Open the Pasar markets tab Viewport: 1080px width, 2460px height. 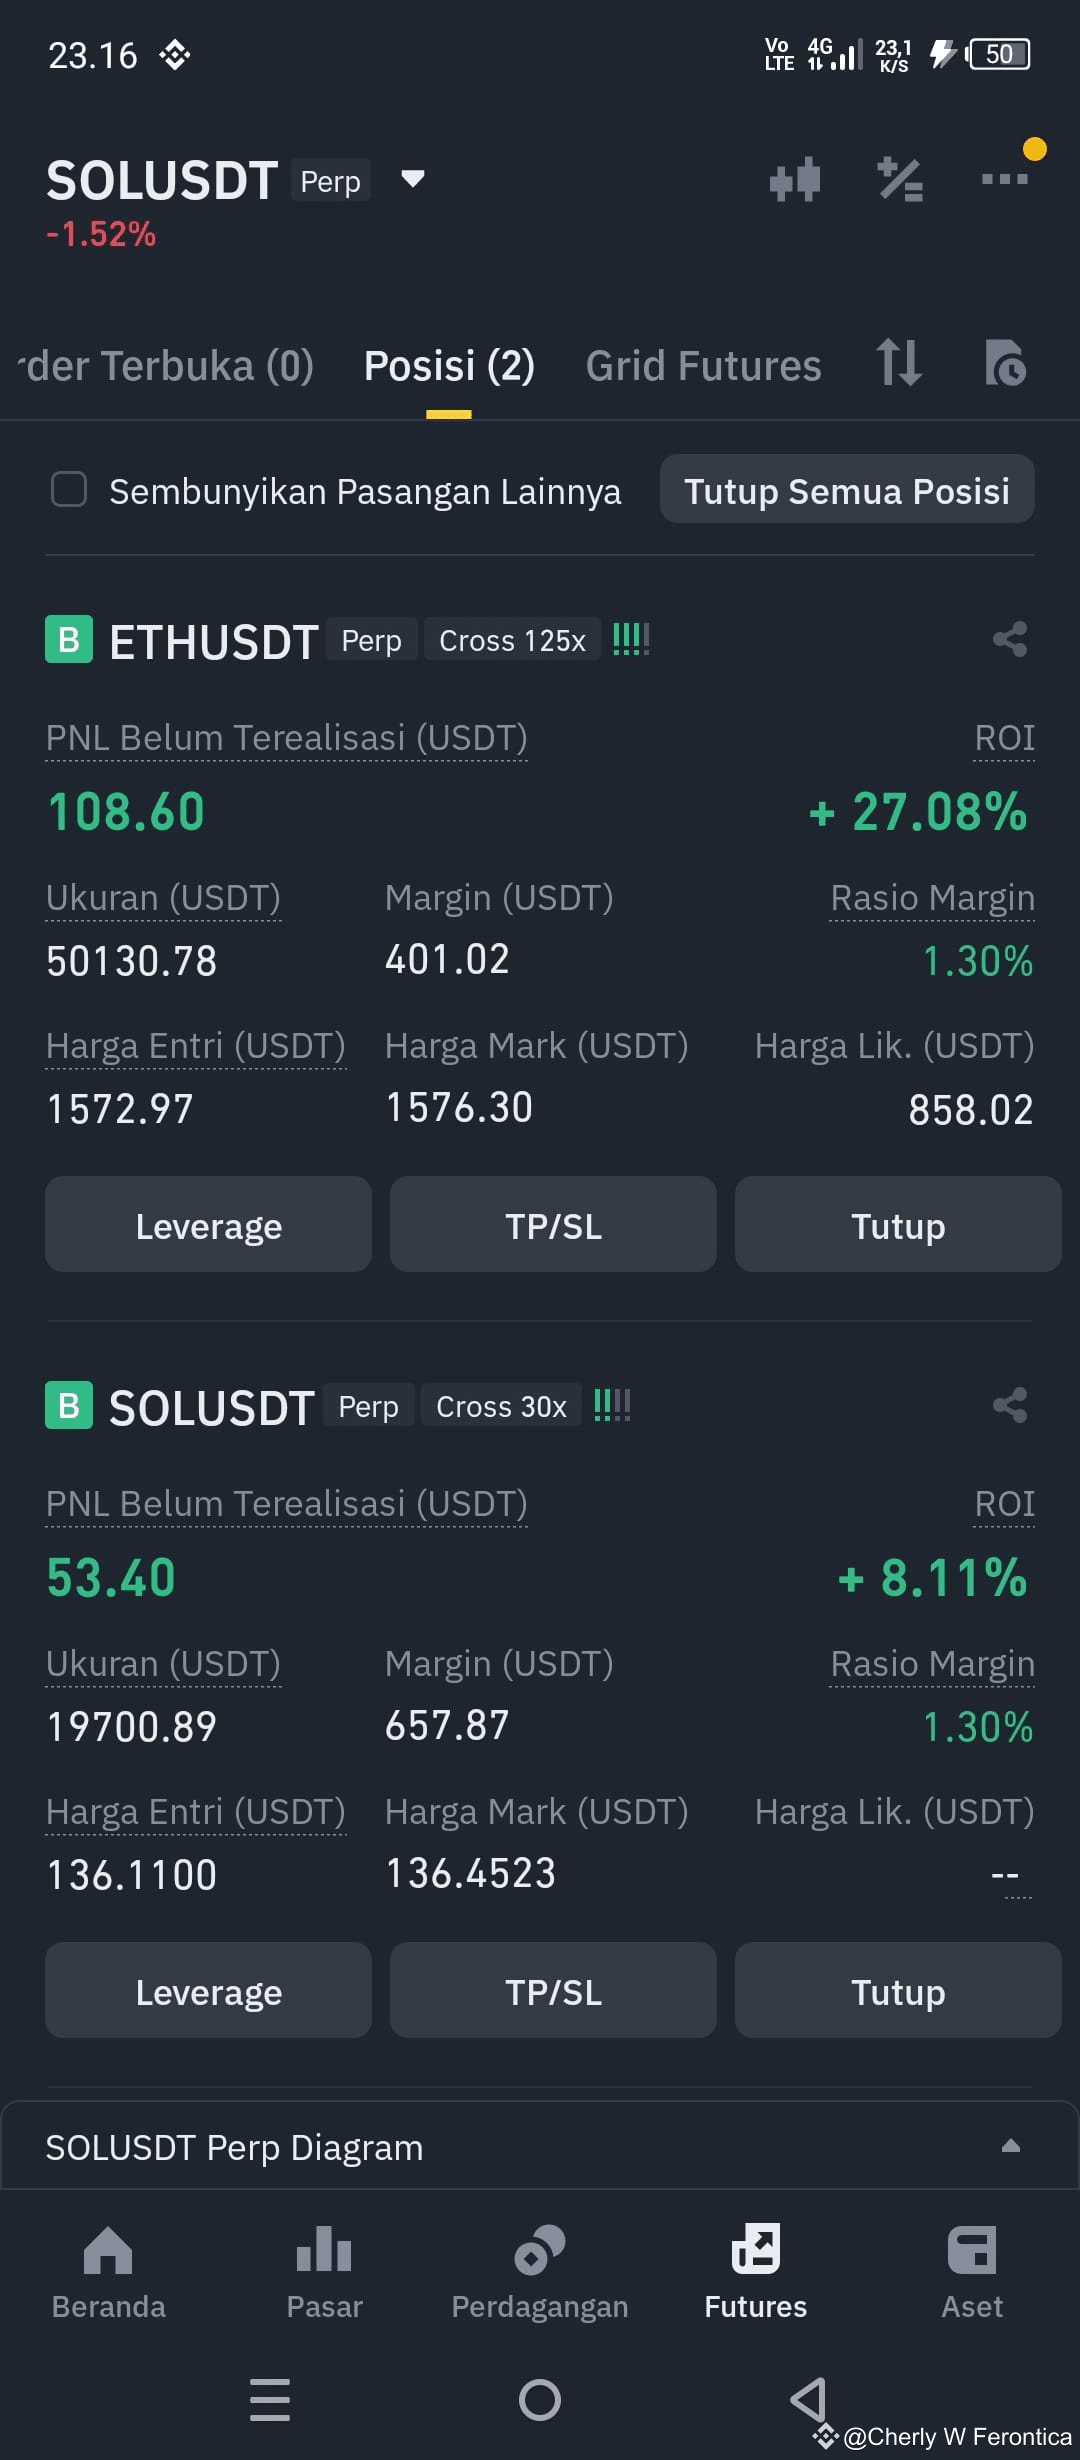tap(324, 2272)
